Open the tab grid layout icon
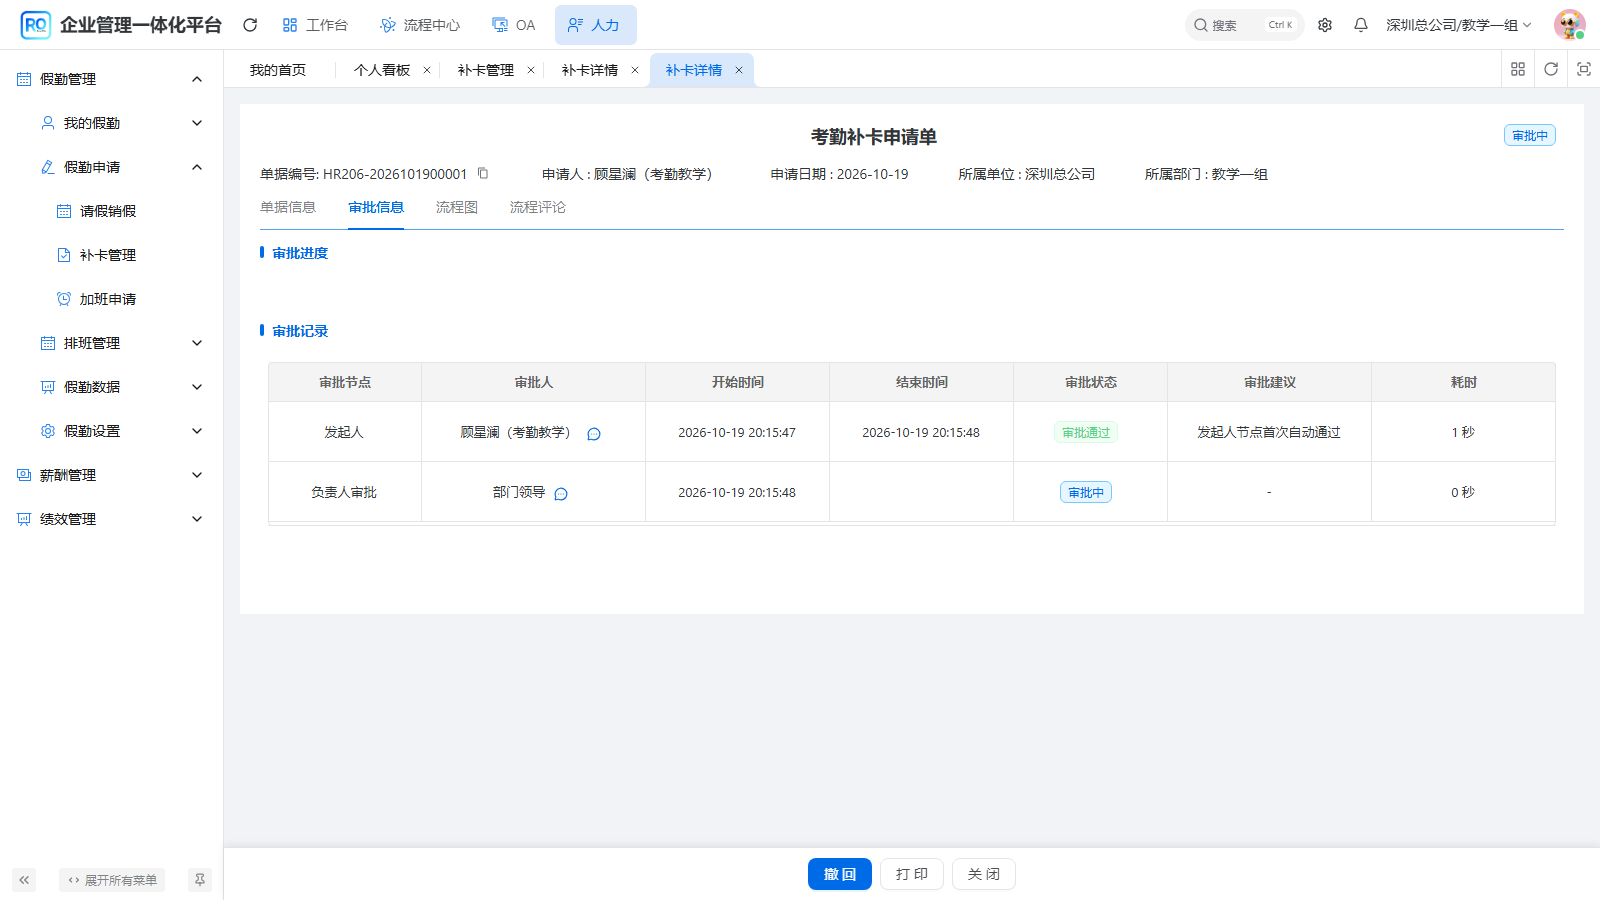 point(1518,69)
